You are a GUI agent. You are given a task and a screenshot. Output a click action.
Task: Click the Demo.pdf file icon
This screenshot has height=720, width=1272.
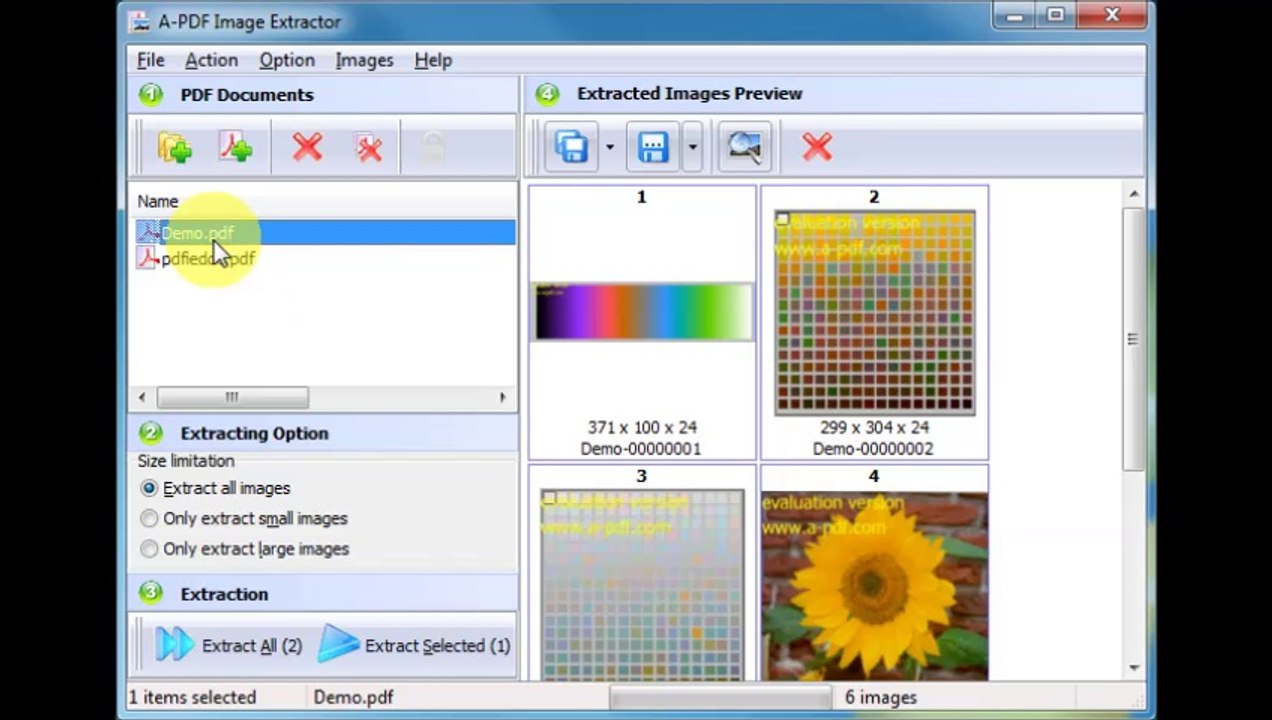148,233
